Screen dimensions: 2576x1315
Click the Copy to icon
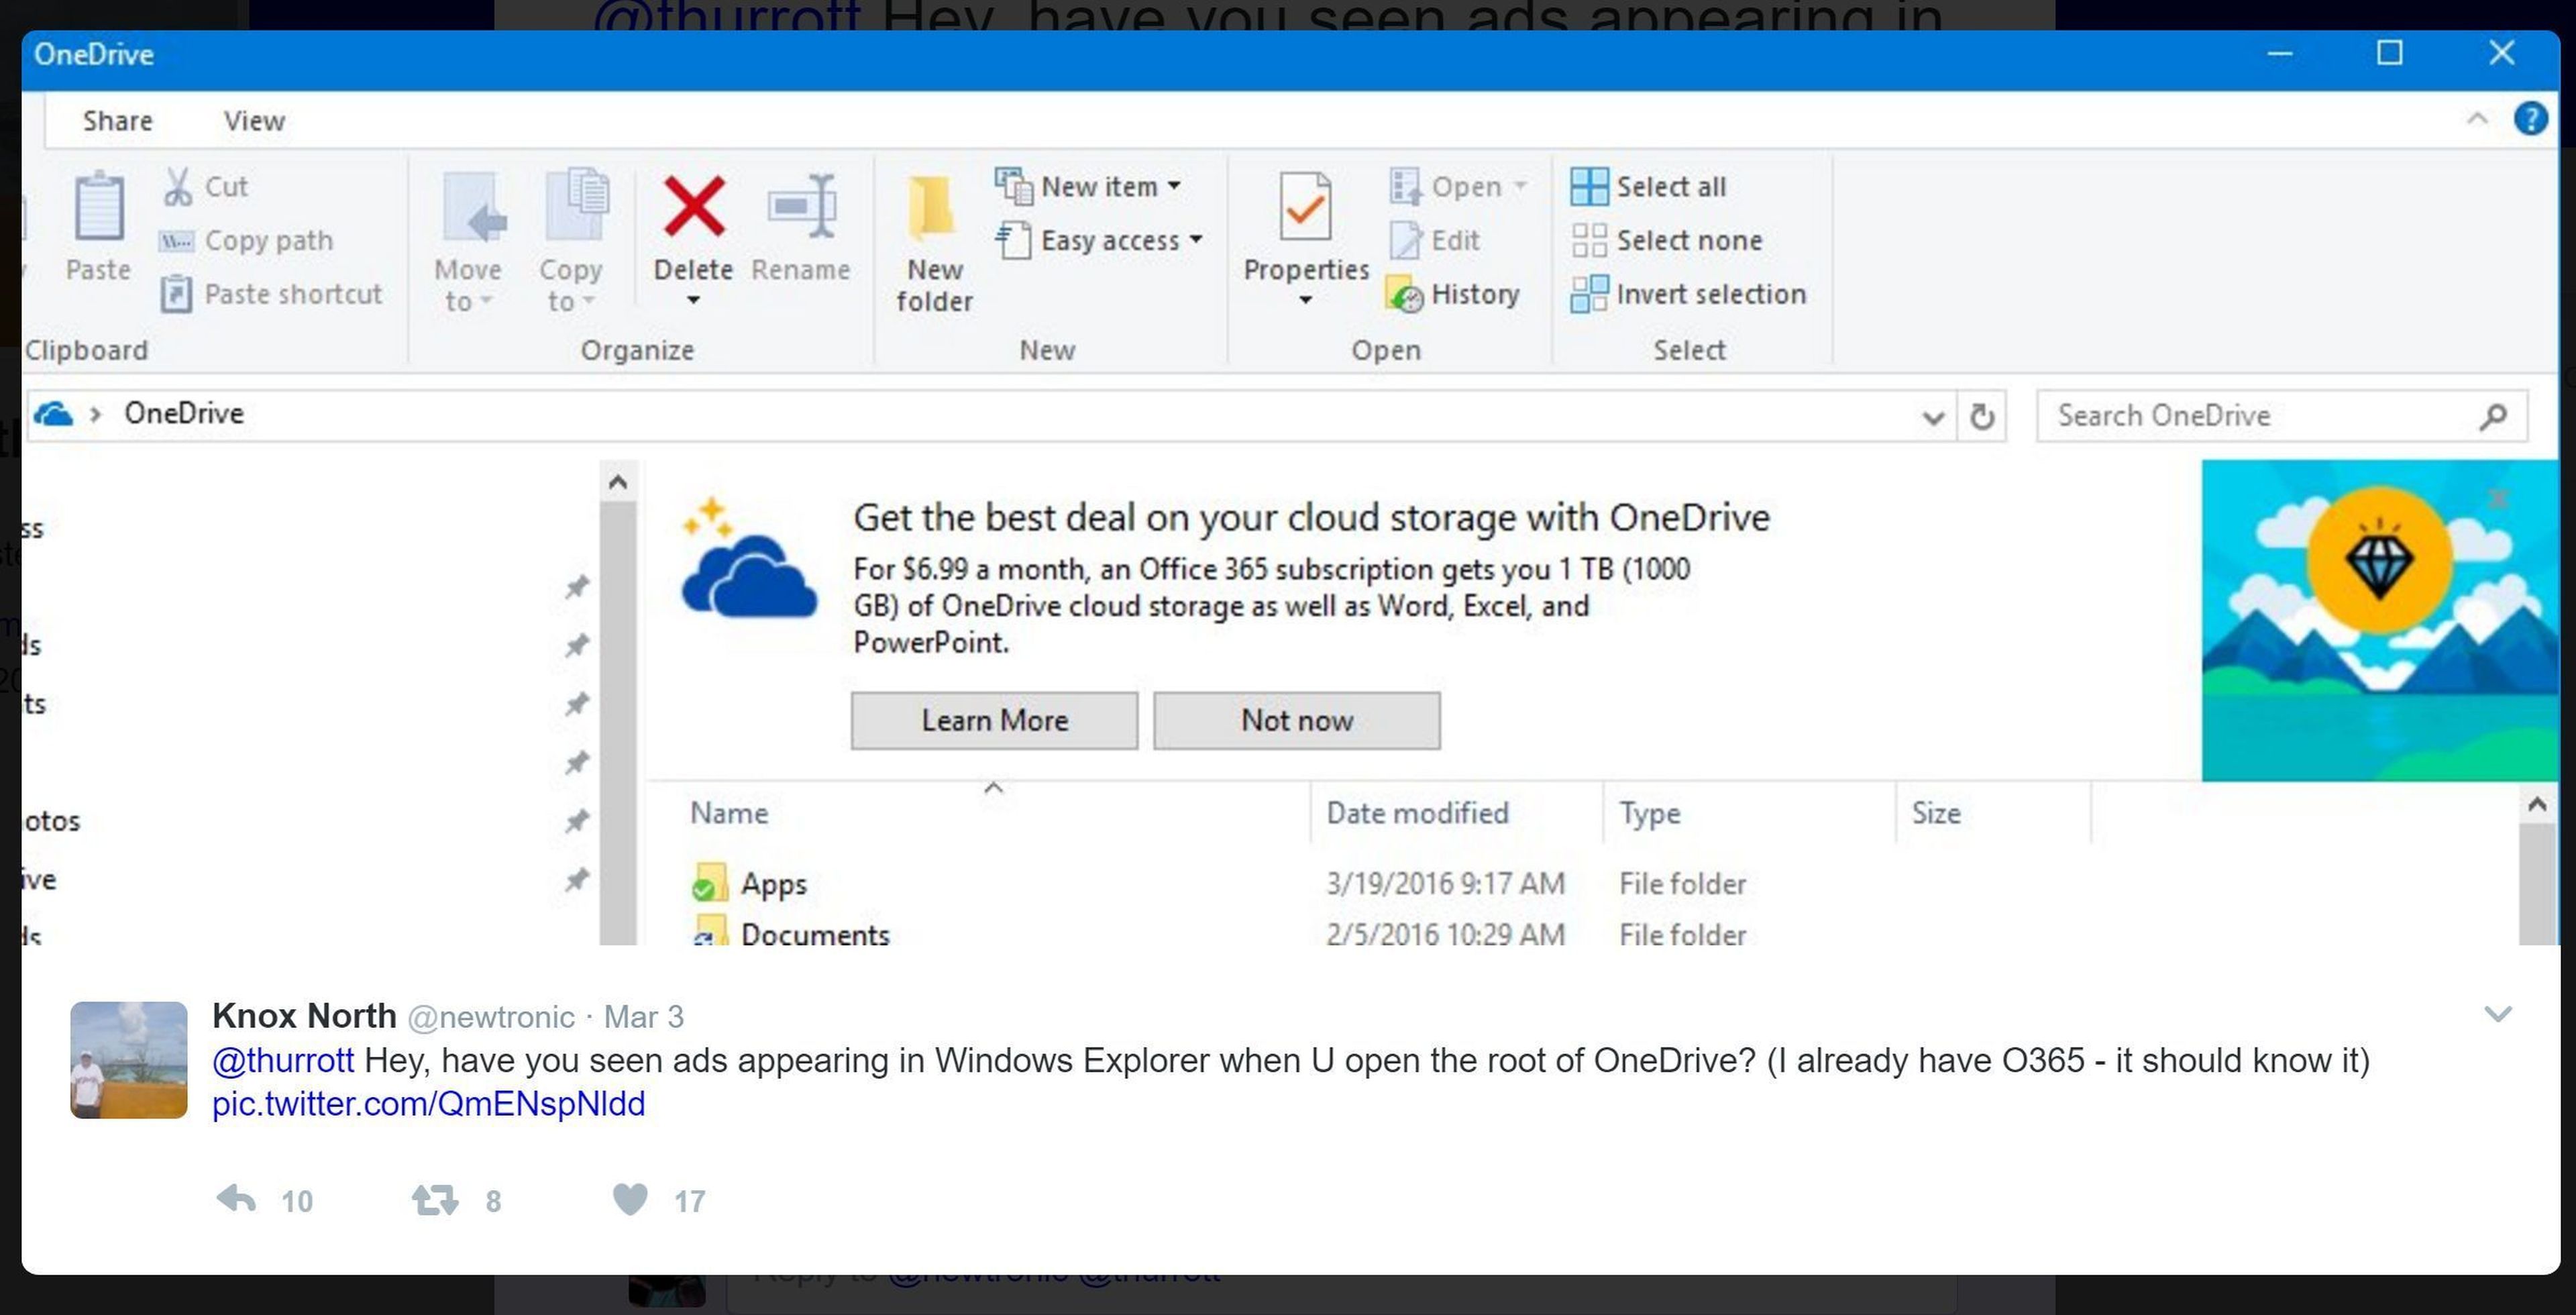coord(577,205)
